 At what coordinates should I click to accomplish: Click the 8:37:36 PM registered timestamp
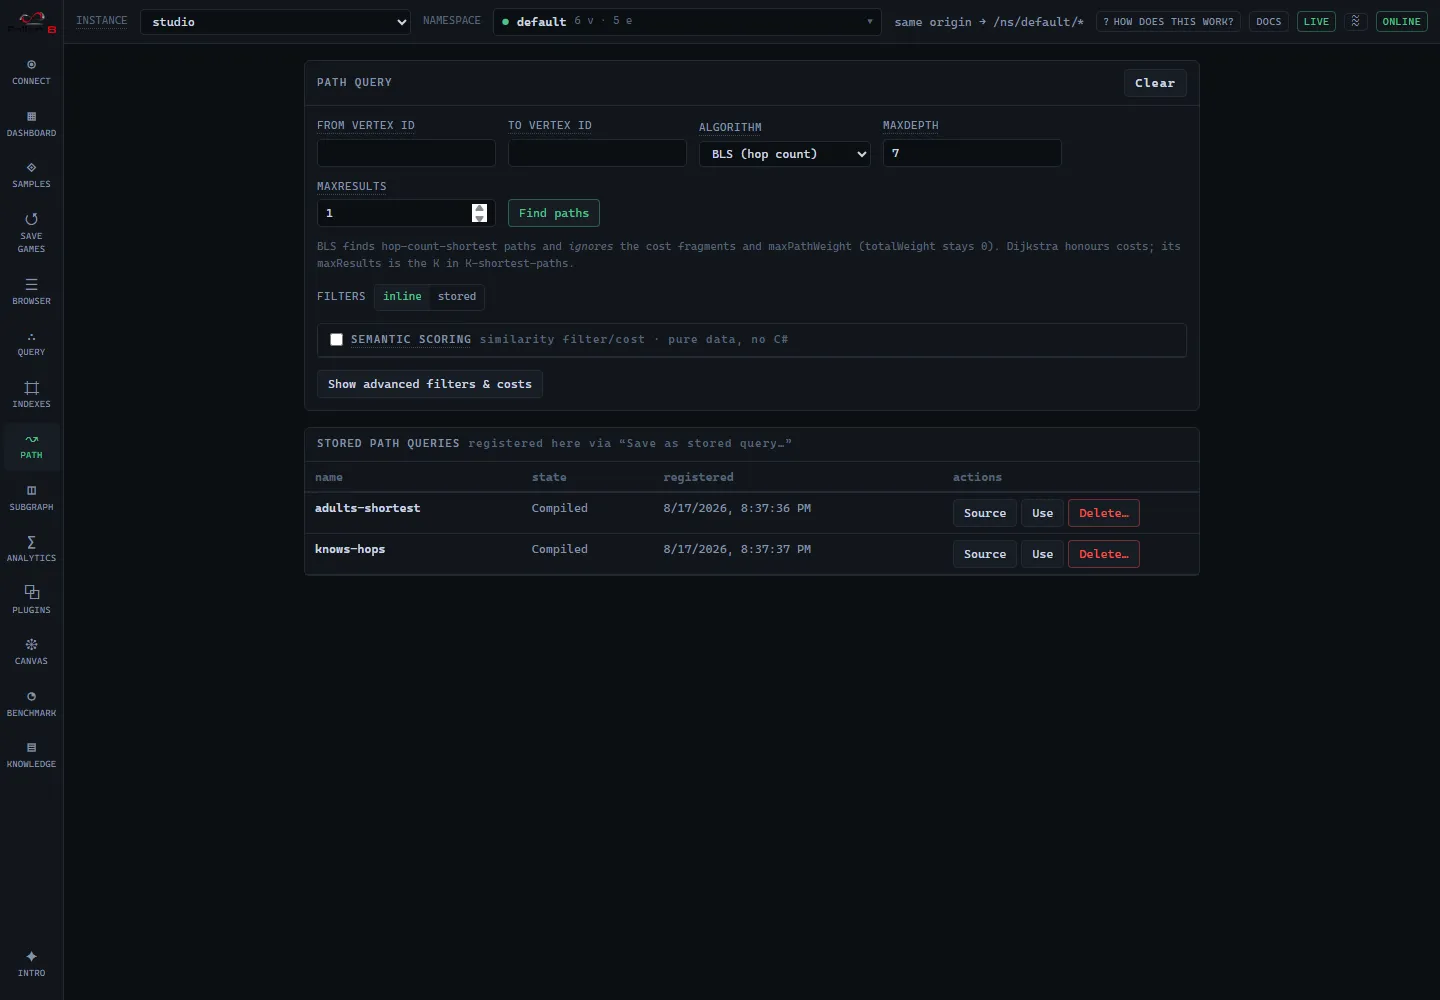(x=737, y=508)
